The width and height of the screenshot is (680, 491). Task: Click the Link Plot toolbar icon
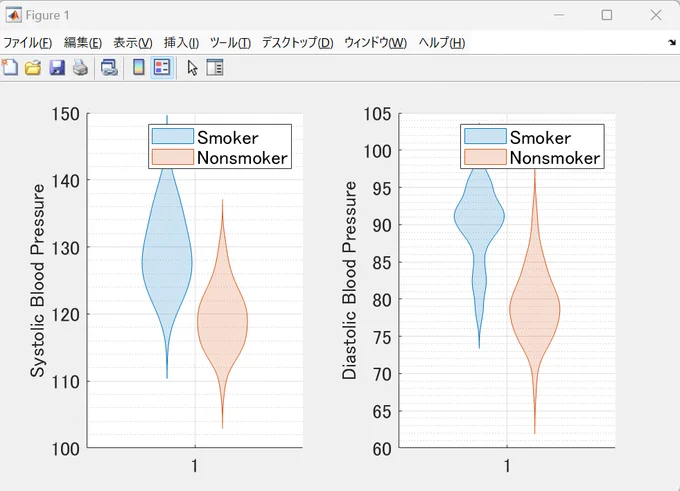[x=109, y=68]
